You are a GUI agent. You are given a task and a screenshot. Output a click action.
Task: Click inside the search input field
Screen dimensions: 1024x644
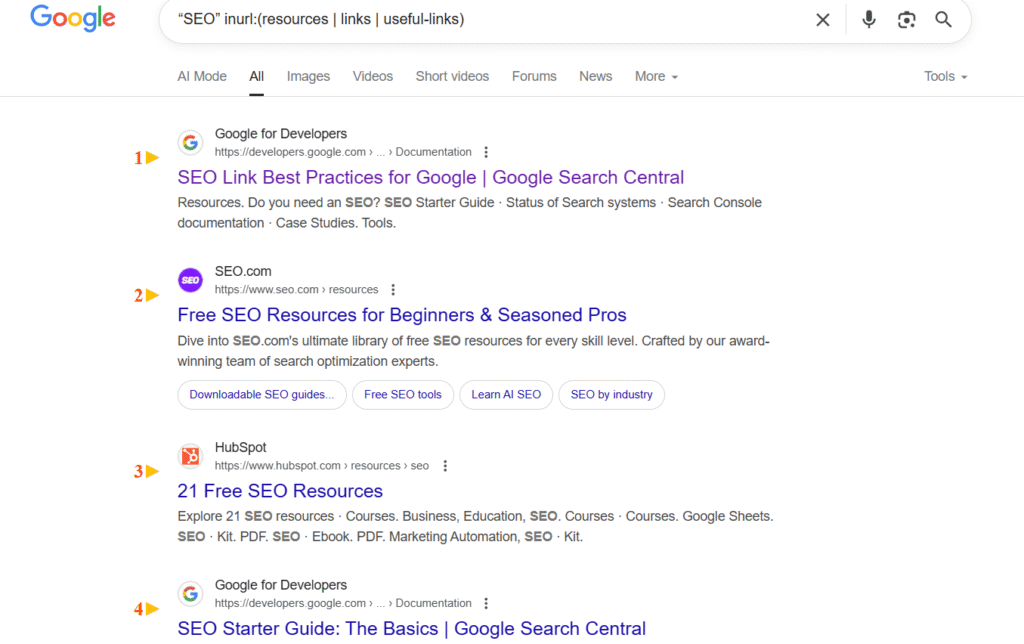pos(500,19)
